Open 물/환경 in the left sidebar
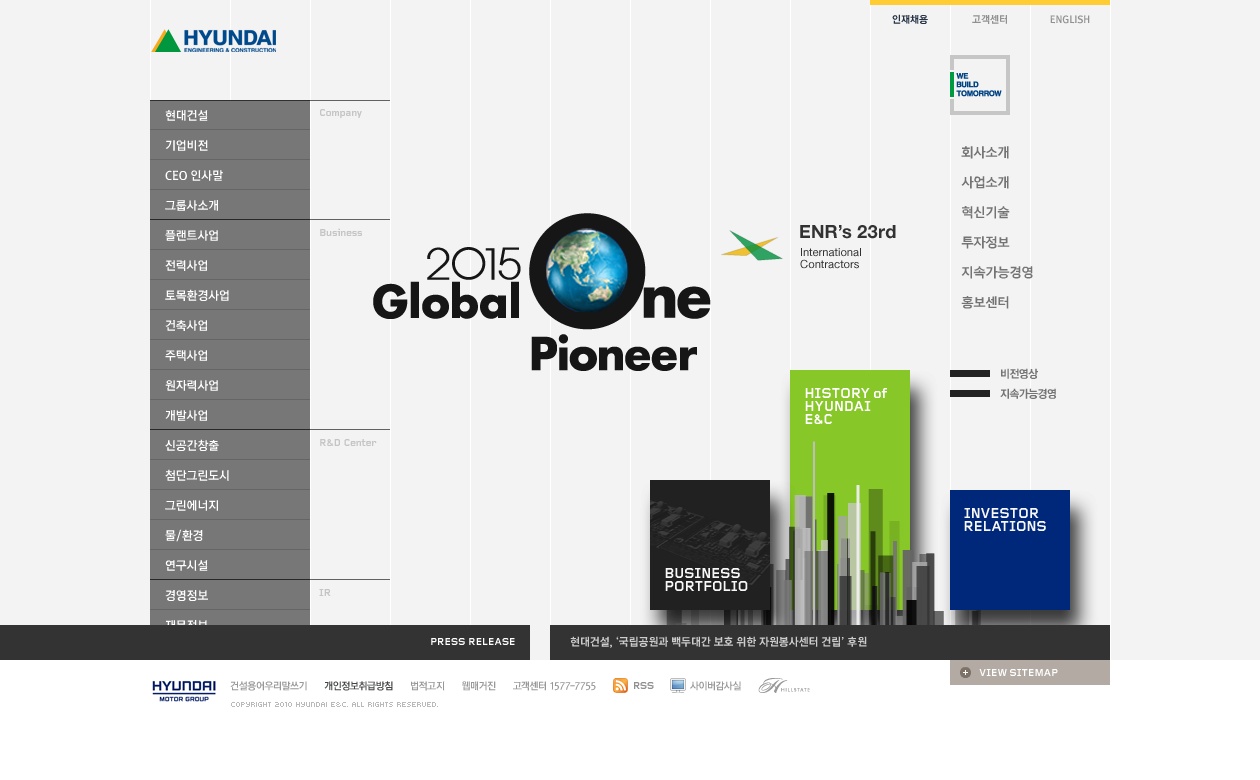The width and height of the screenshot is (1260, 780). 230,535
